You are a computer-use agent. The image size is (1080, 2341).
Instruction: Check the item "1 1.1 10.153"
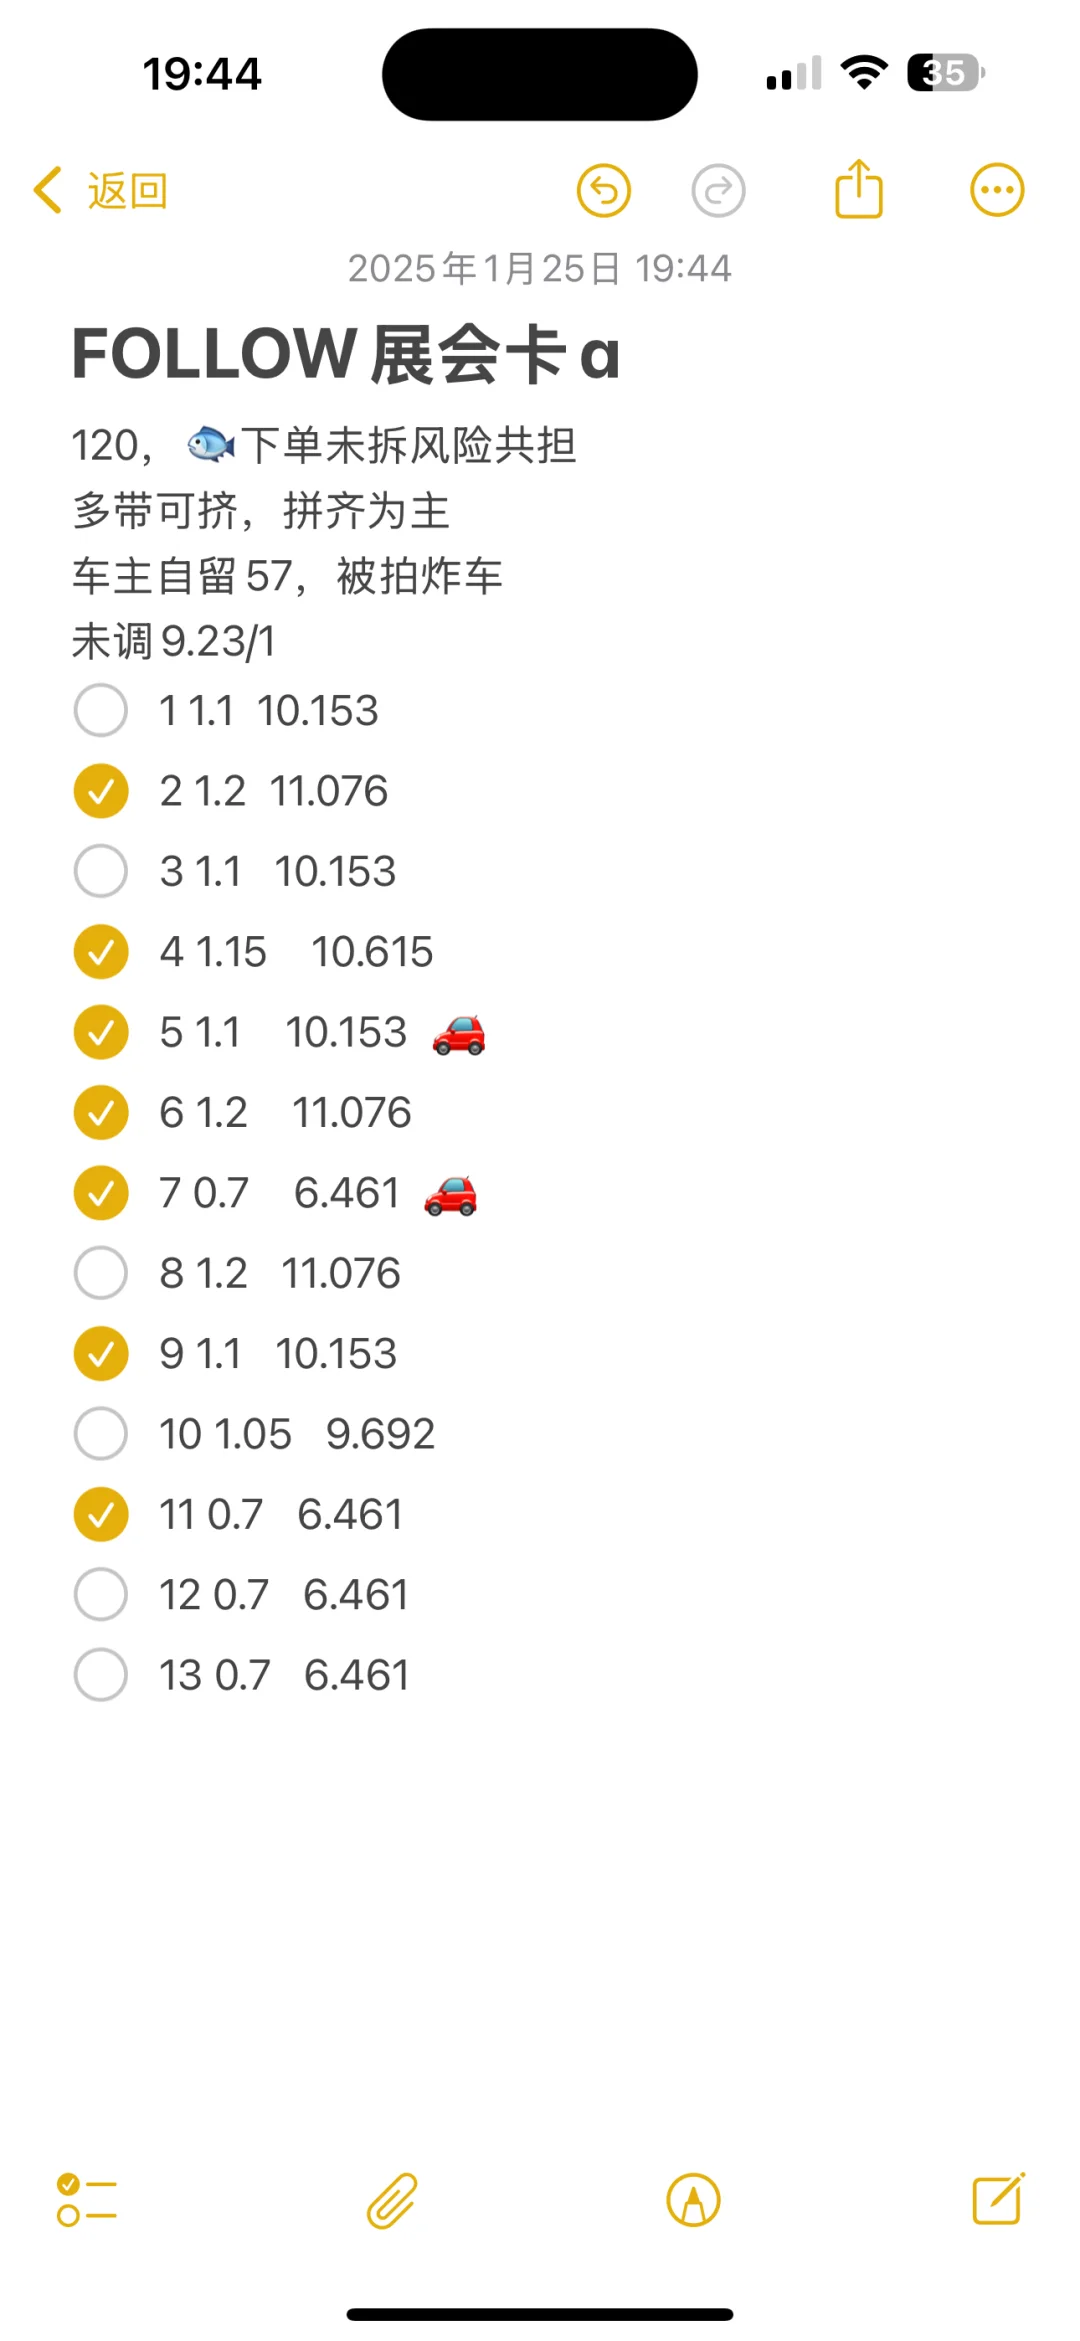coord(101,711)
